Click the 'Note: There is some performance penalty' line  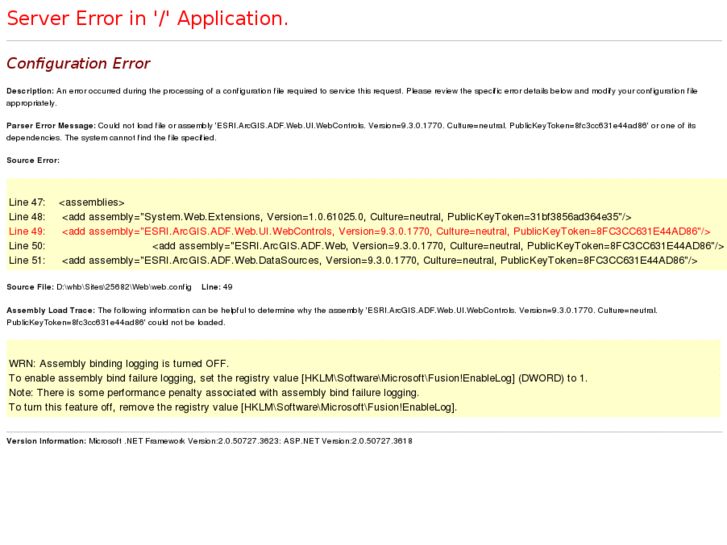(x=214, y=392)
